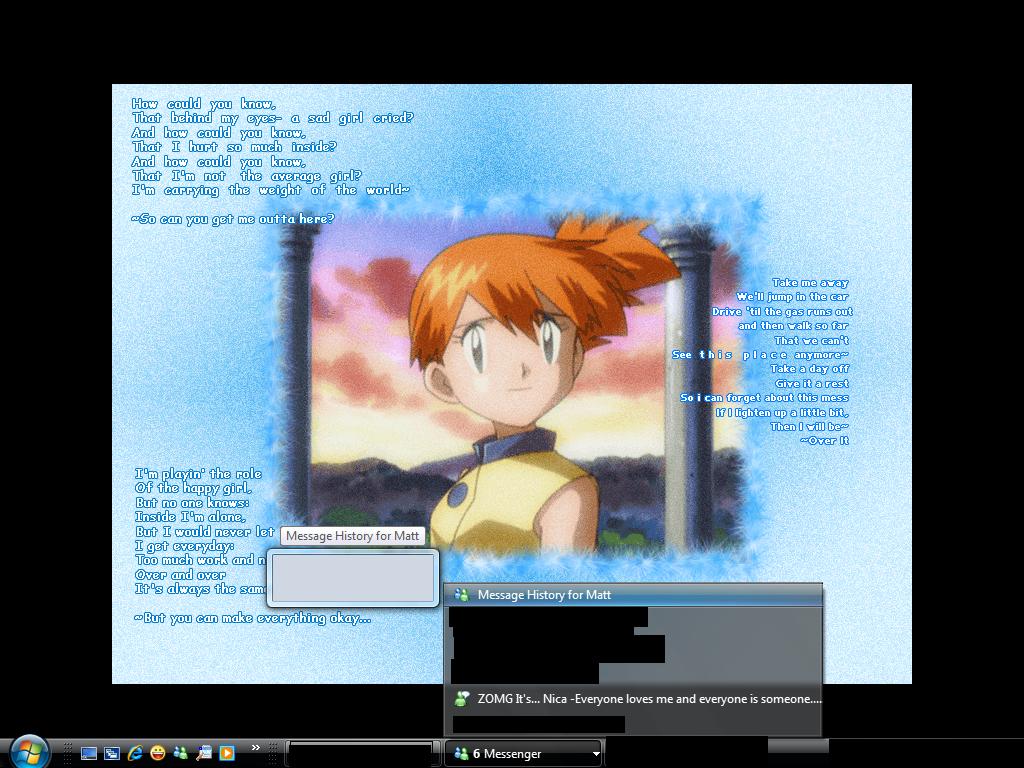Viewport: 1024px width, 768px height.
Task: Open the notepad quick launch icon
Action: click(x=204, y=753)
